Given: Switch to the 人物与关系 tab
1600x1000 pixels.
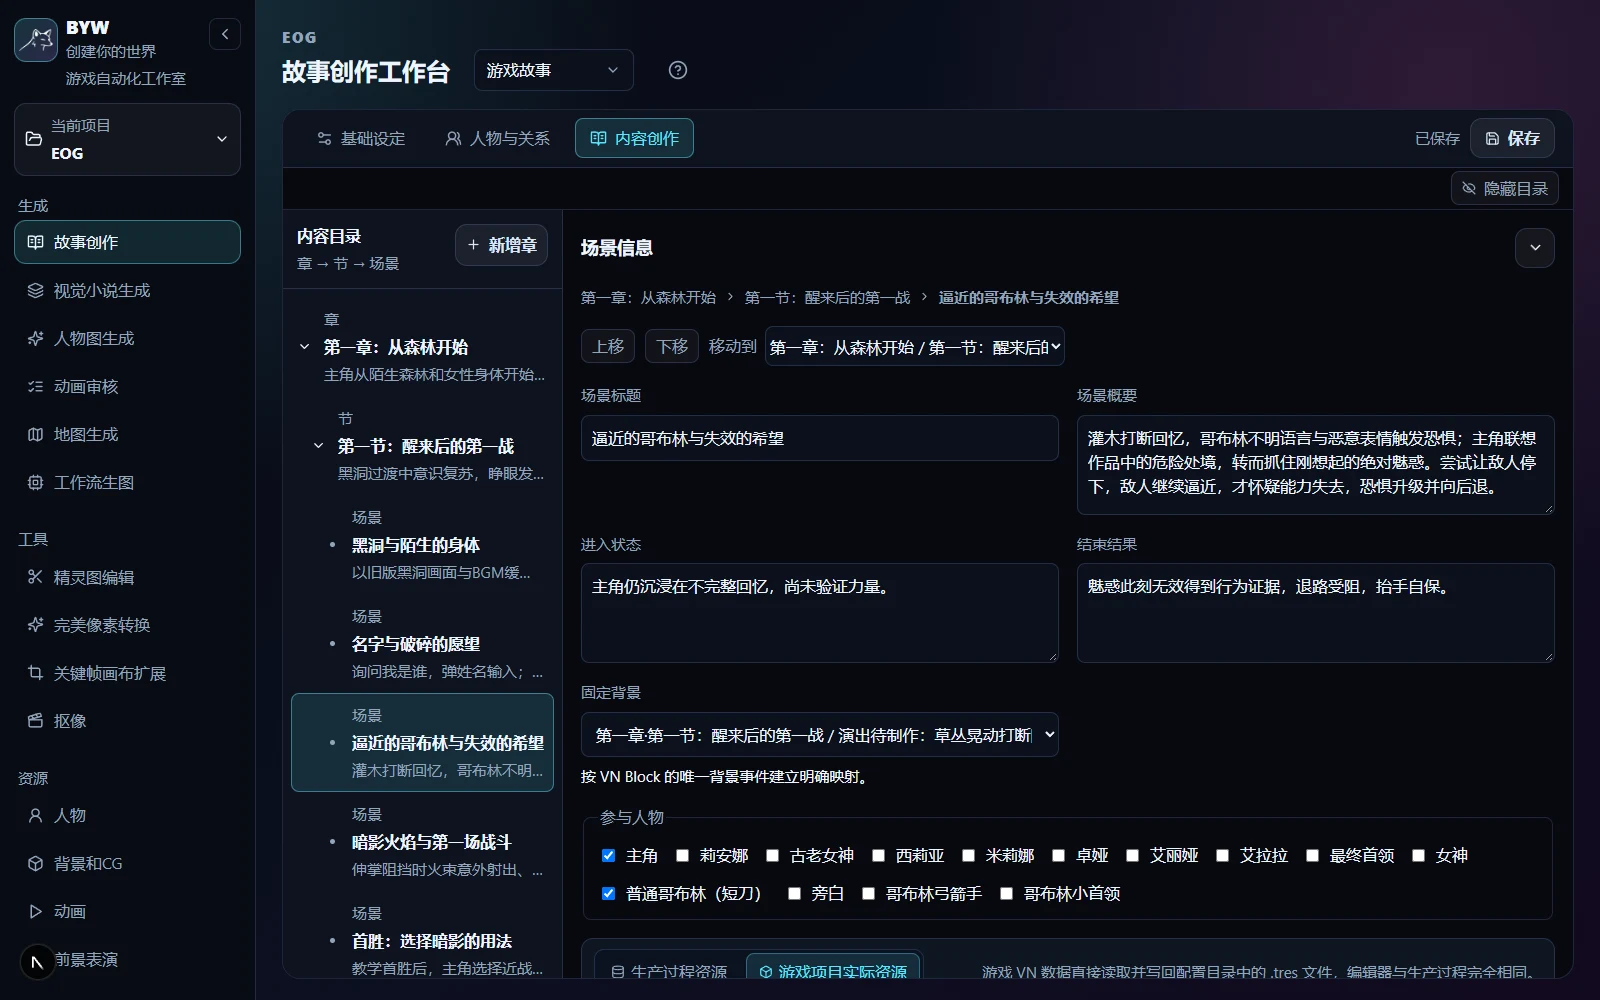Looking at the screenshot, I should [x=497, y=138].
